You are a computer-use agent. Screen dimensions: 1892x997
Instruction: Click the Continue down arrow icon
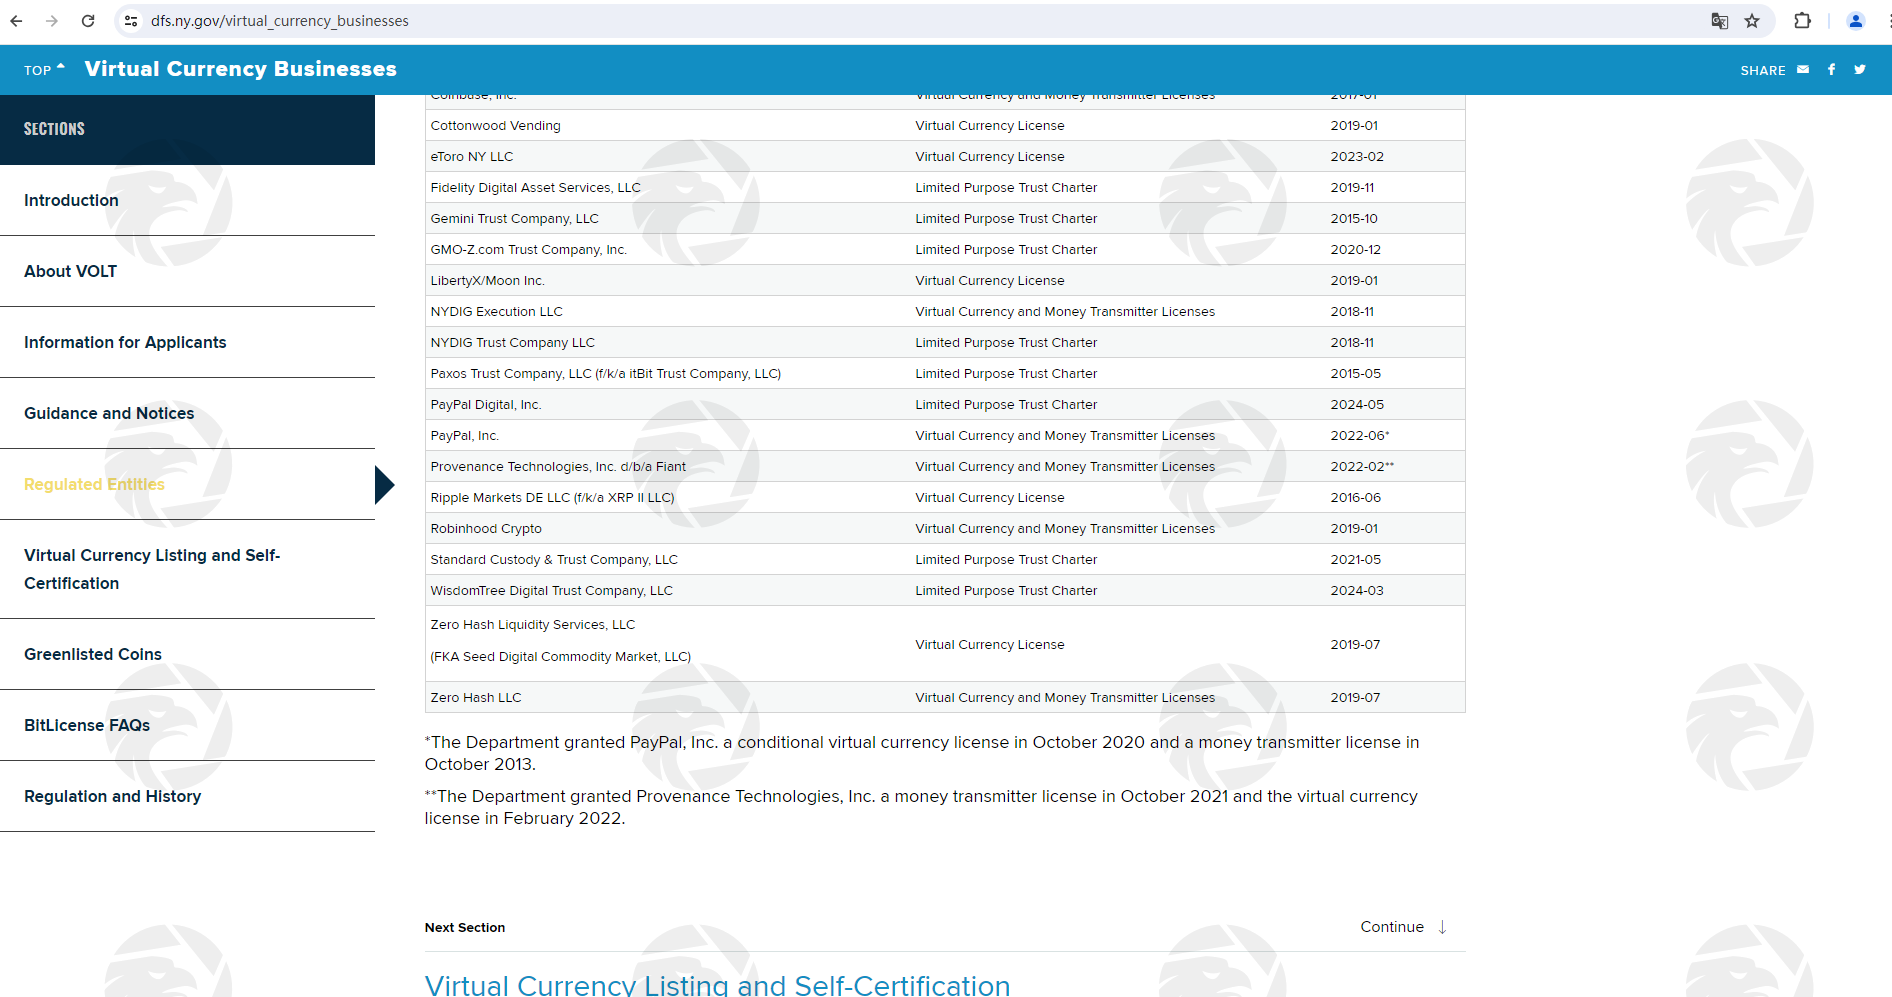[1442, 927]
